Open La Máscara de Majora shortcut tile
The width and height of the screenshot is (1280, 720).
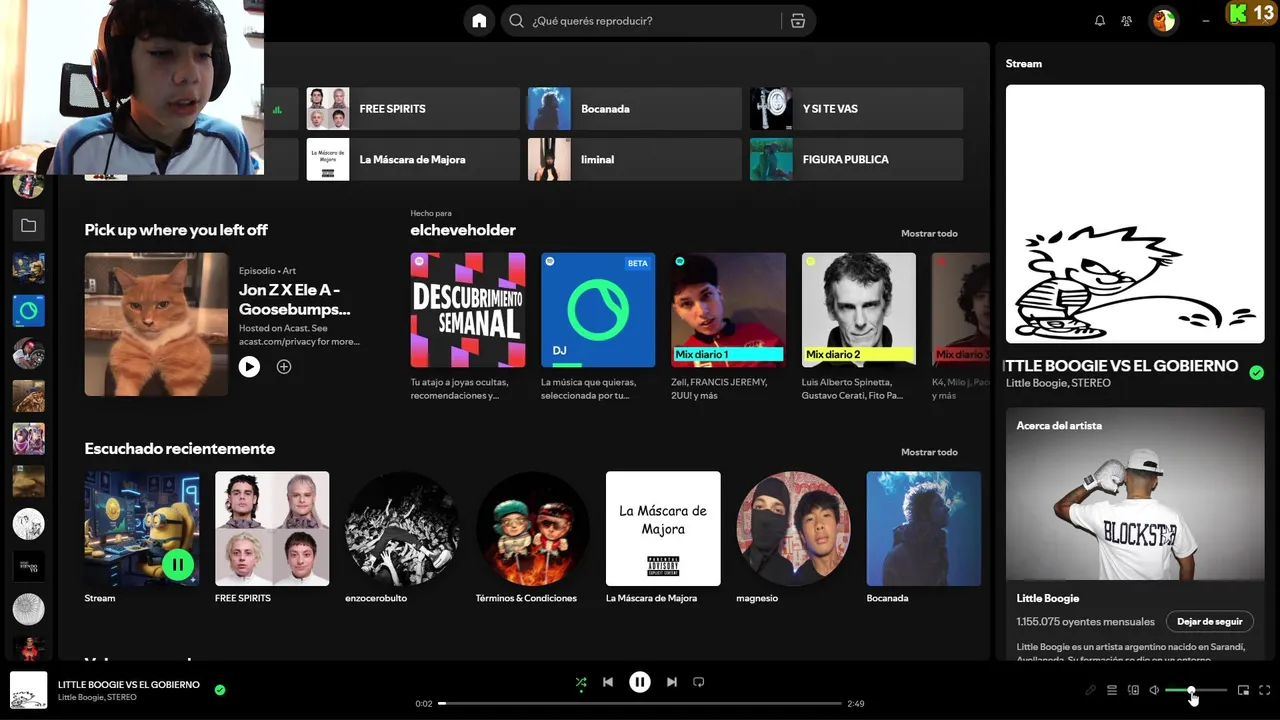(x=413, y=159)
